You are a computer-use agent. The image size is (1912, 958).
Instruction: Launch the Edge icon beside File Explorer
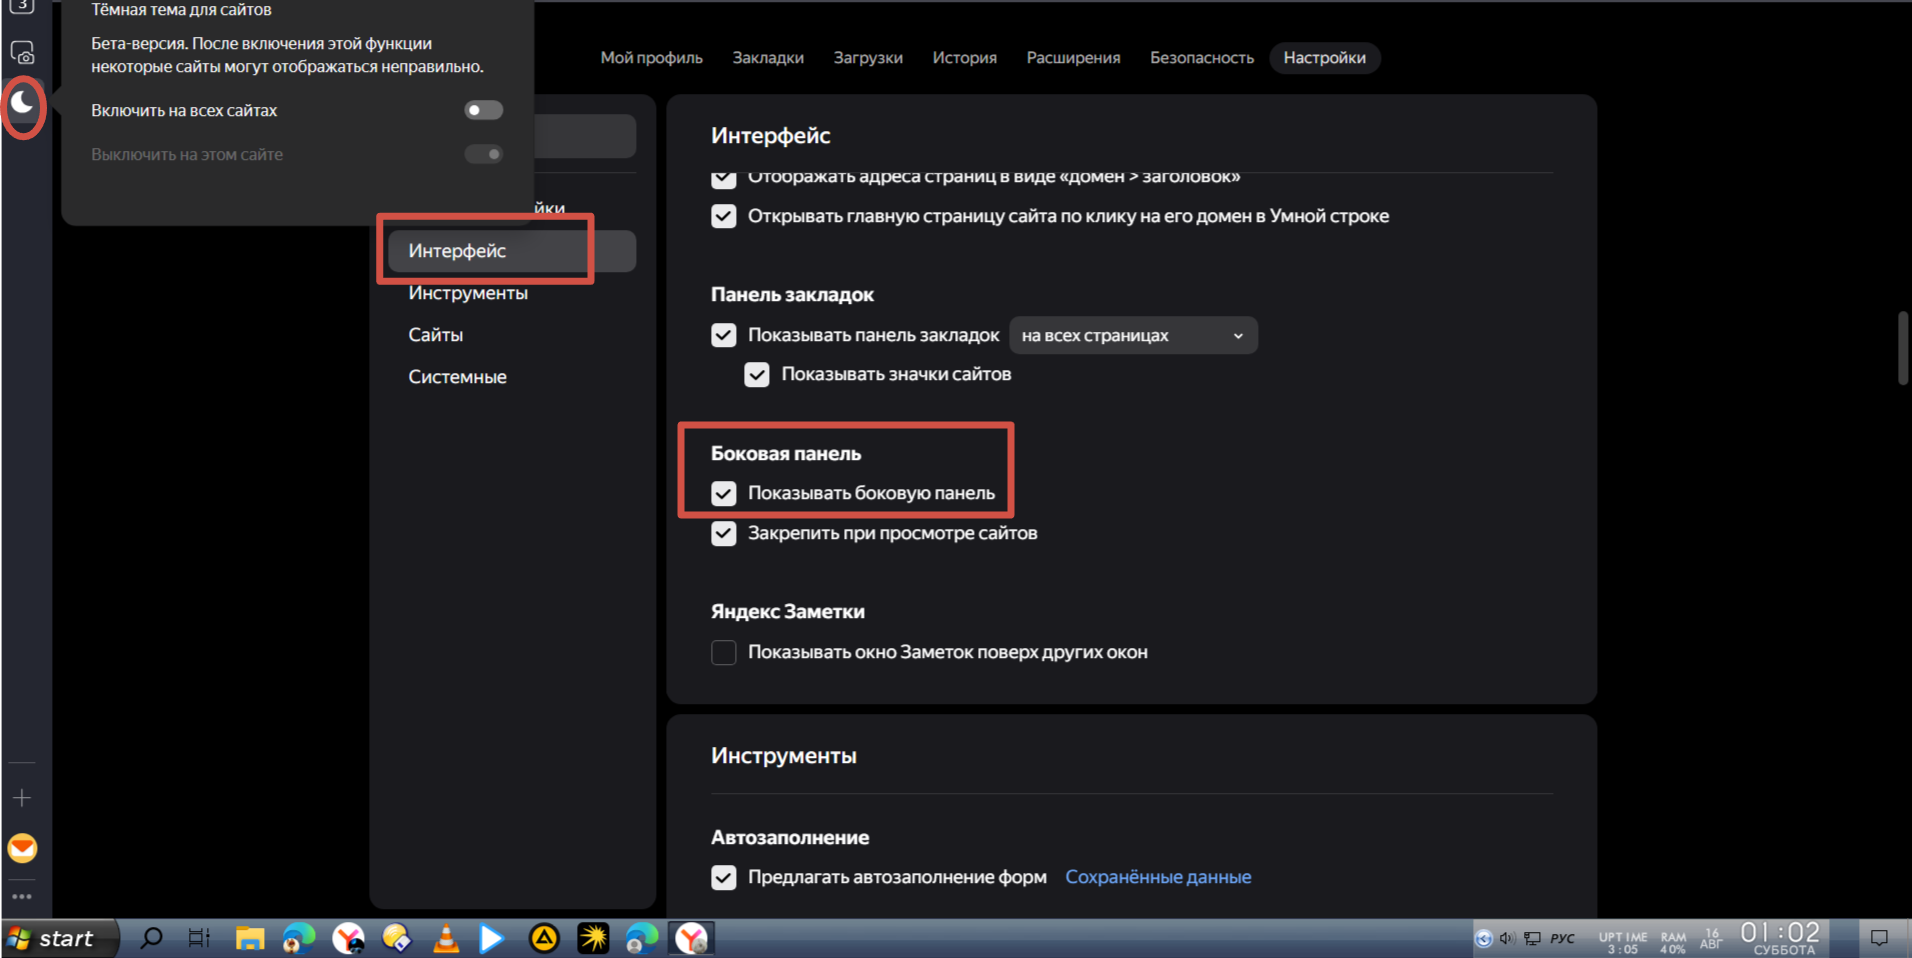pos(298,938)
